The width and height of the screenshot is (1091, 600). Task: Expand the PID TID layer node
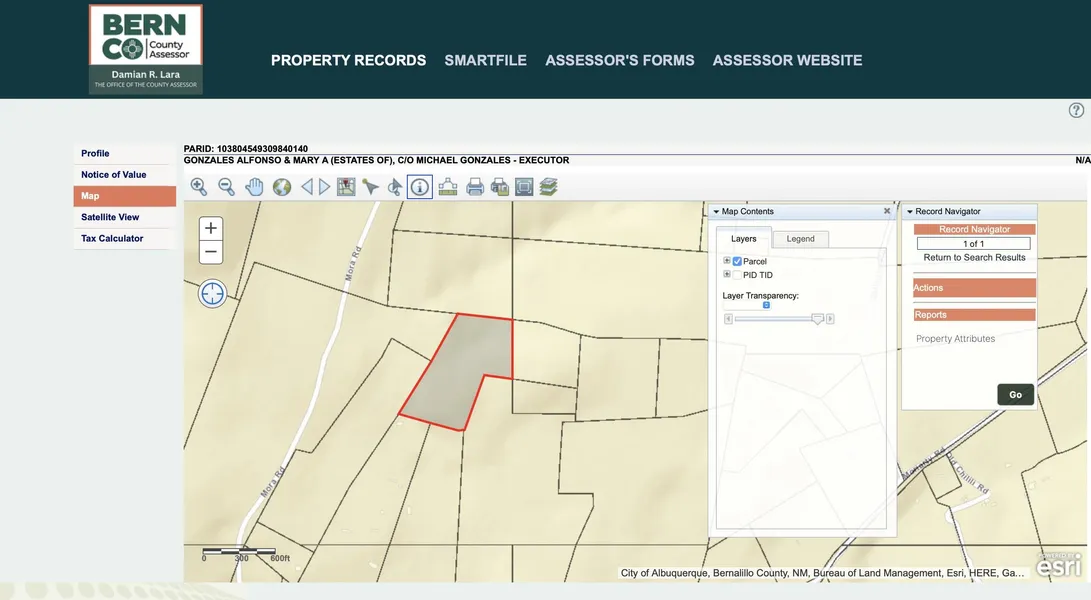click(727, 275)
